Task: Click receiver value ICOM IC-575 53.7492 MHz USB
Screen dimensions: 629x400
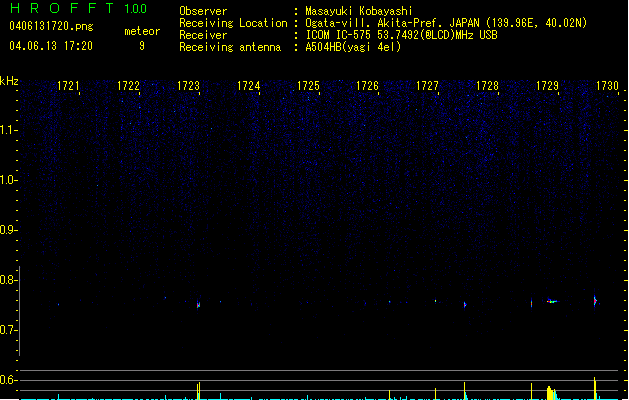Action: tap(402, 35)
